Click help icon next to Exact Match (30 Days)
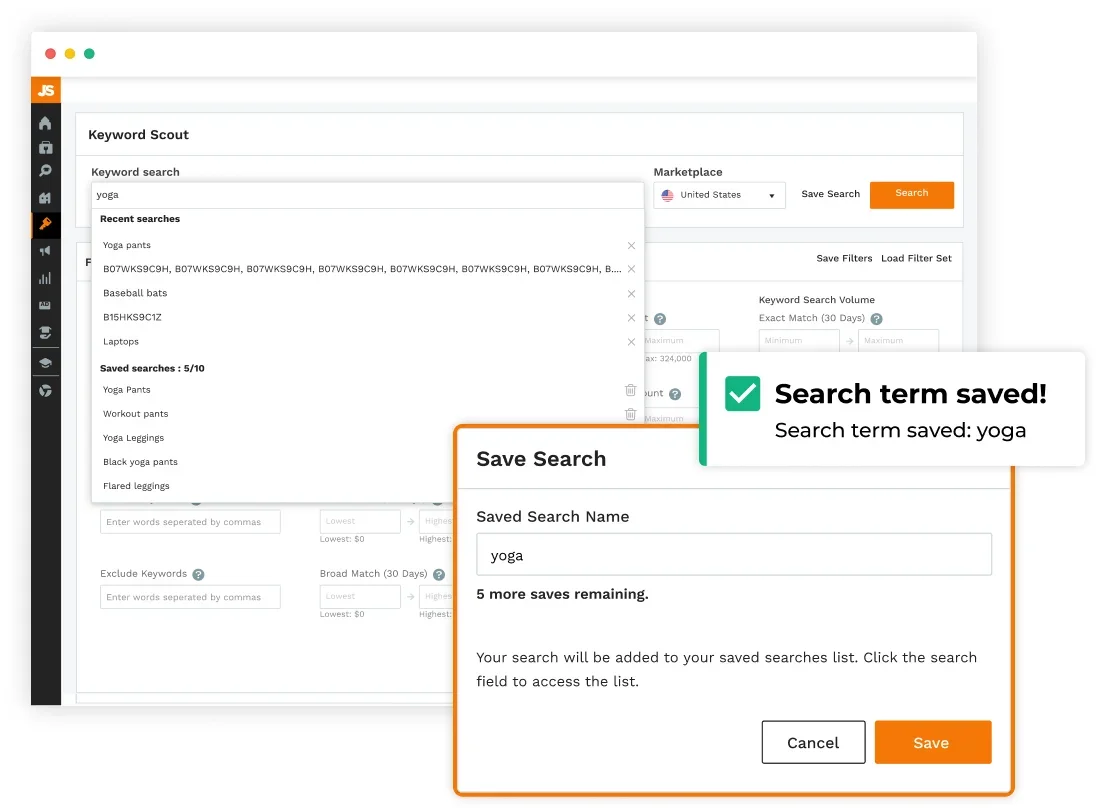 (877, 319)
